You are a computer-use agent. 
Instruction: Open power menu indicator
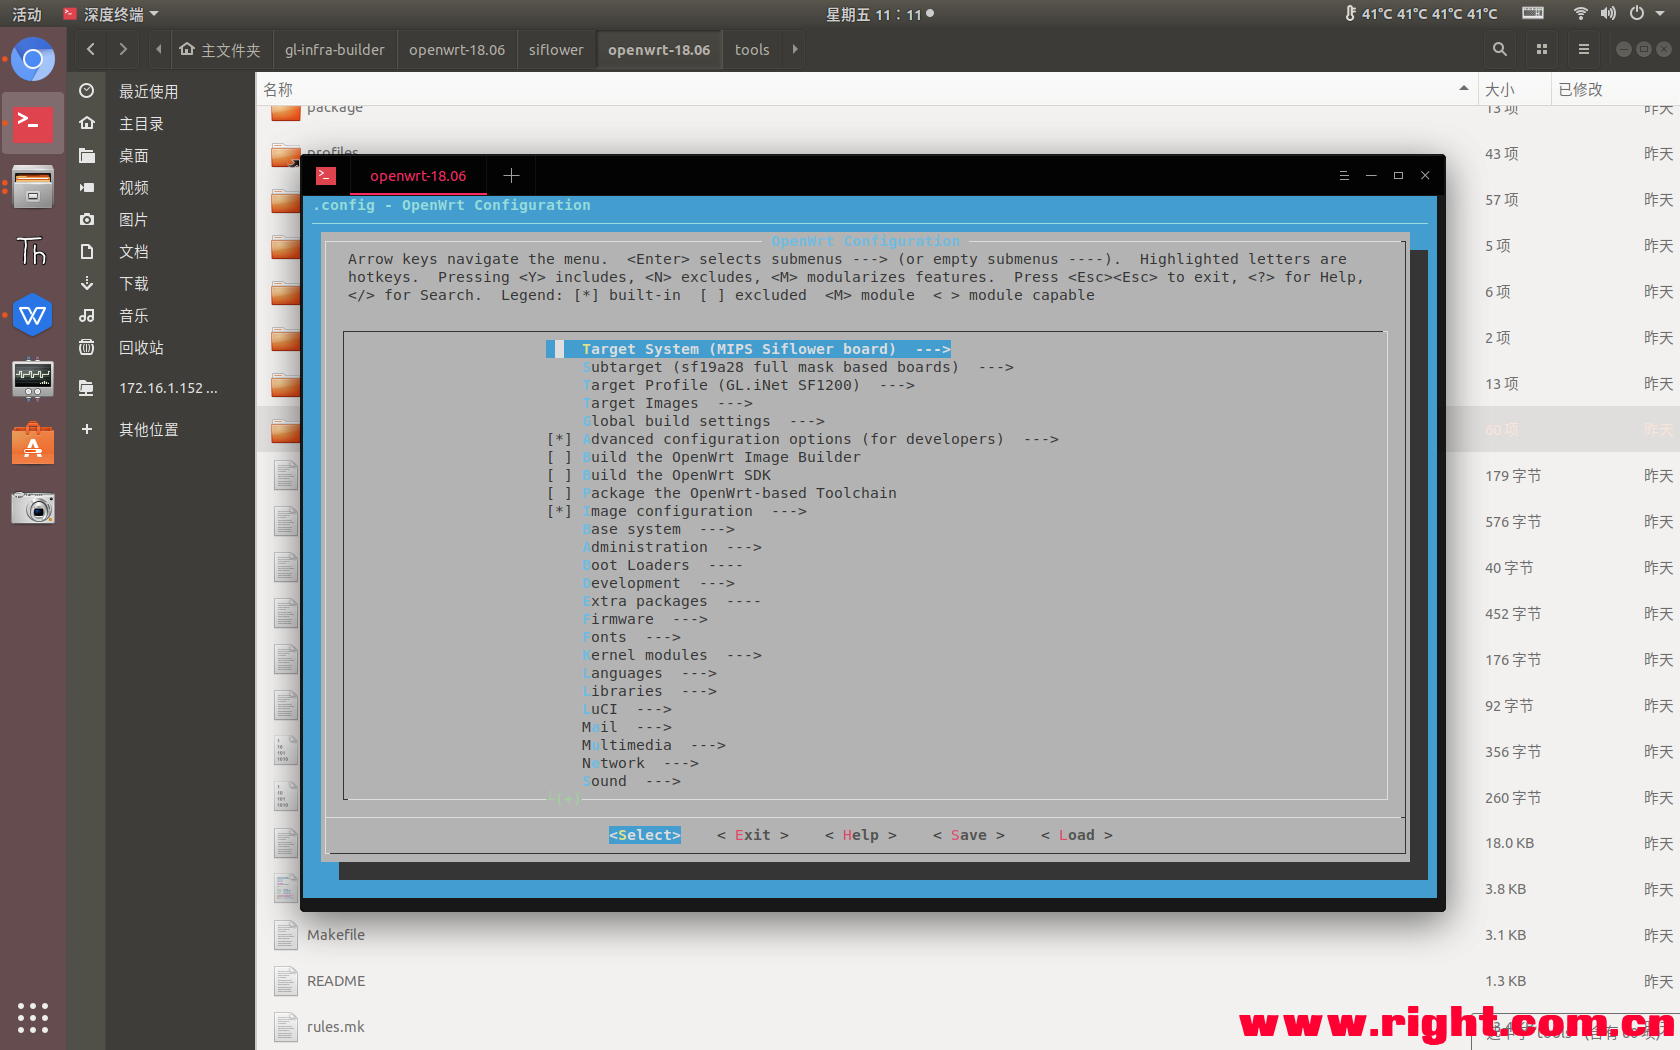point(1637,14)
